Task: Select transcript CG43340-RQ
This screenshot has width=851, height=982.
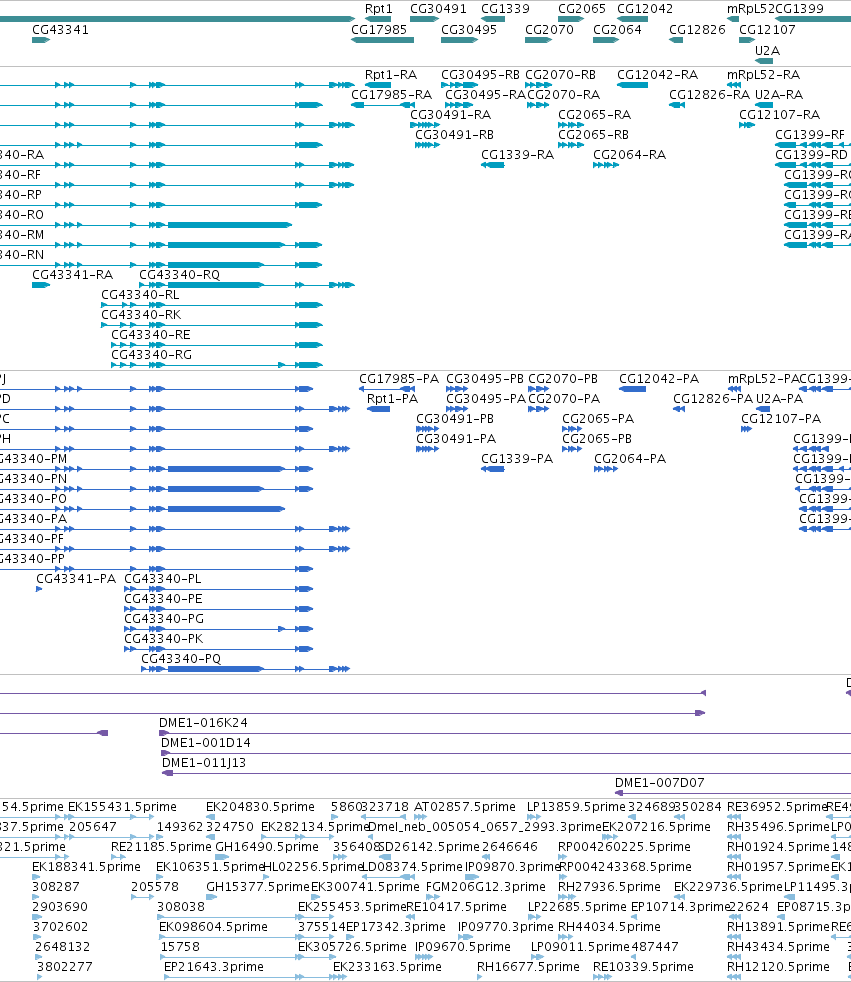Action: pyautogui.click(x=180, y=275)
